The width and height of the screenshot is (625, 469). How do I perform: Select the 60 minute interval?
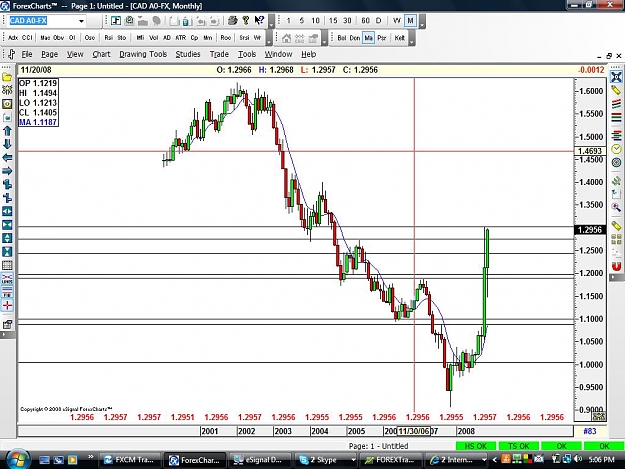coord(365,20)
